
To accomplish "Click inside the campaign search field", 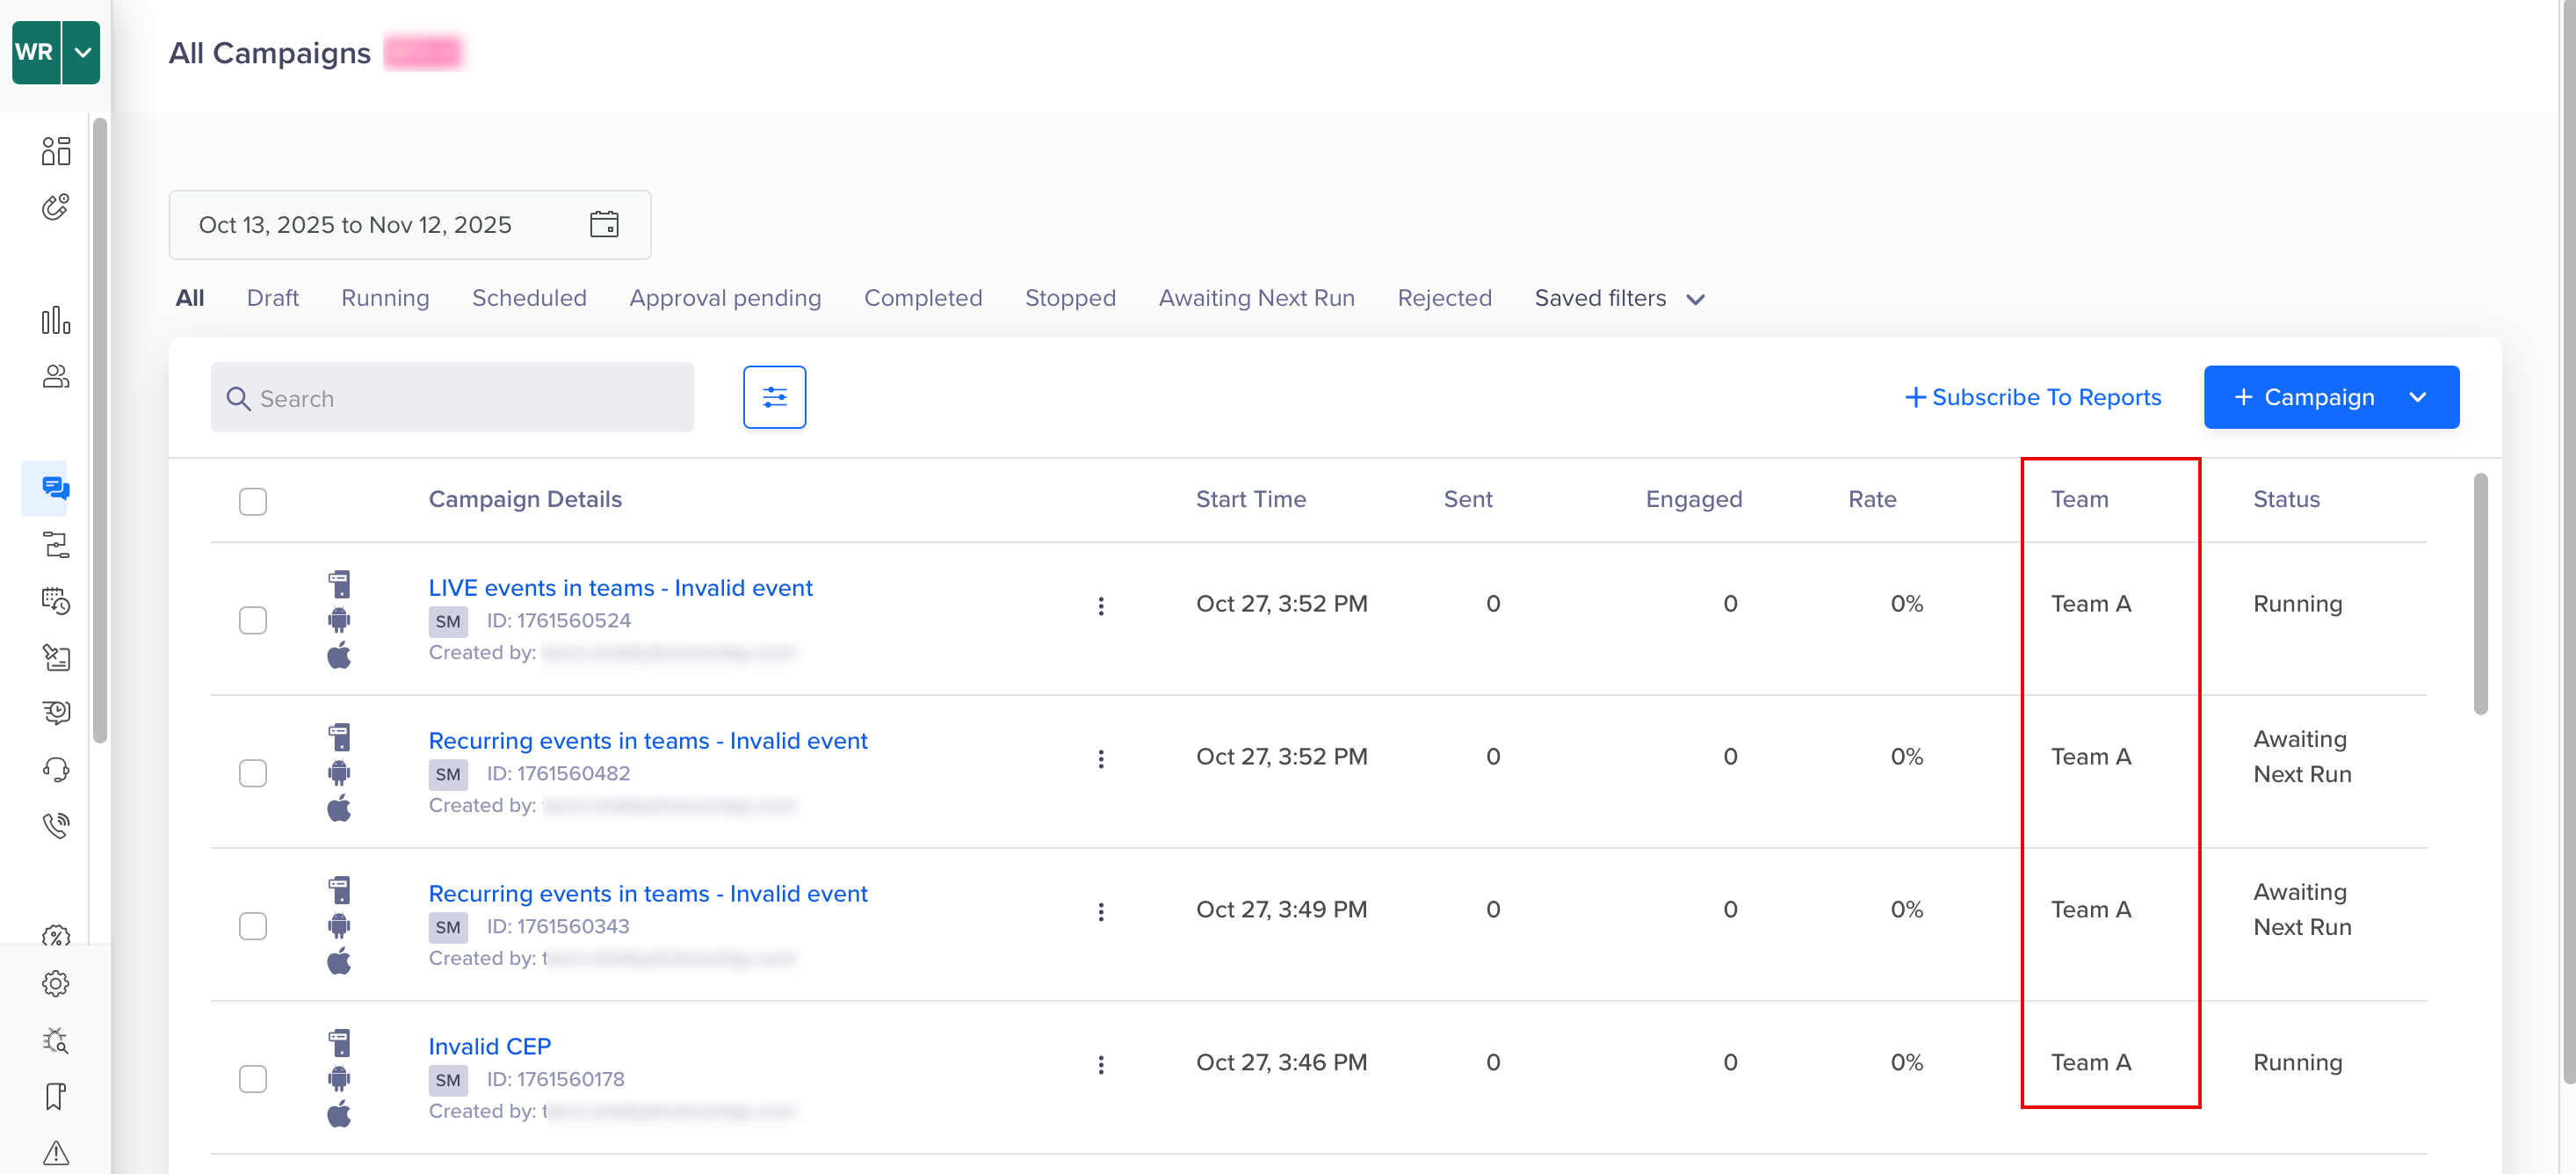I will click(x=450, y=397).
